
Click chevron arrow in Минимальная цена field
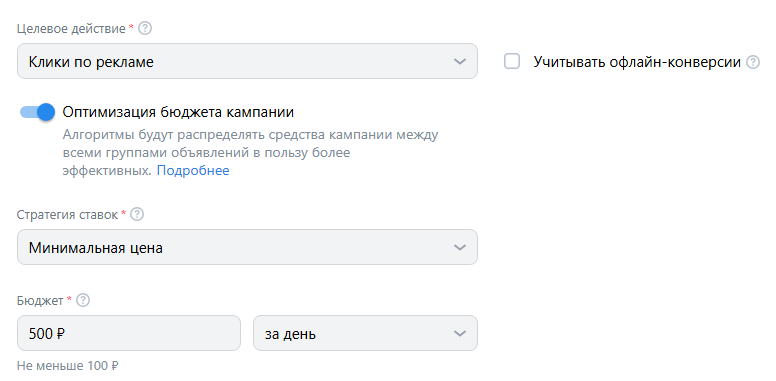coord(460,247)
